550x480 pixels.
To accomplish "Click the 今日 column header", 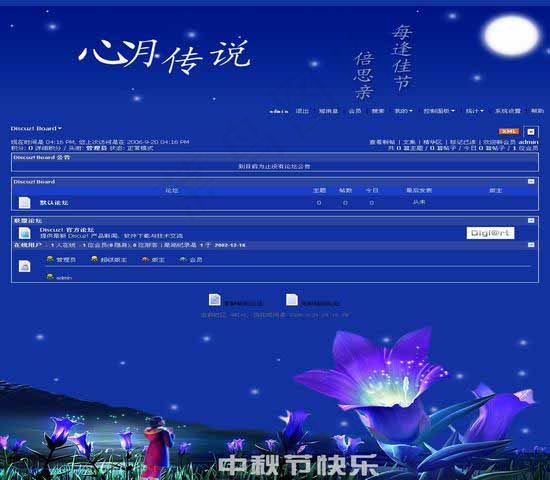I will tap(372, 191).
